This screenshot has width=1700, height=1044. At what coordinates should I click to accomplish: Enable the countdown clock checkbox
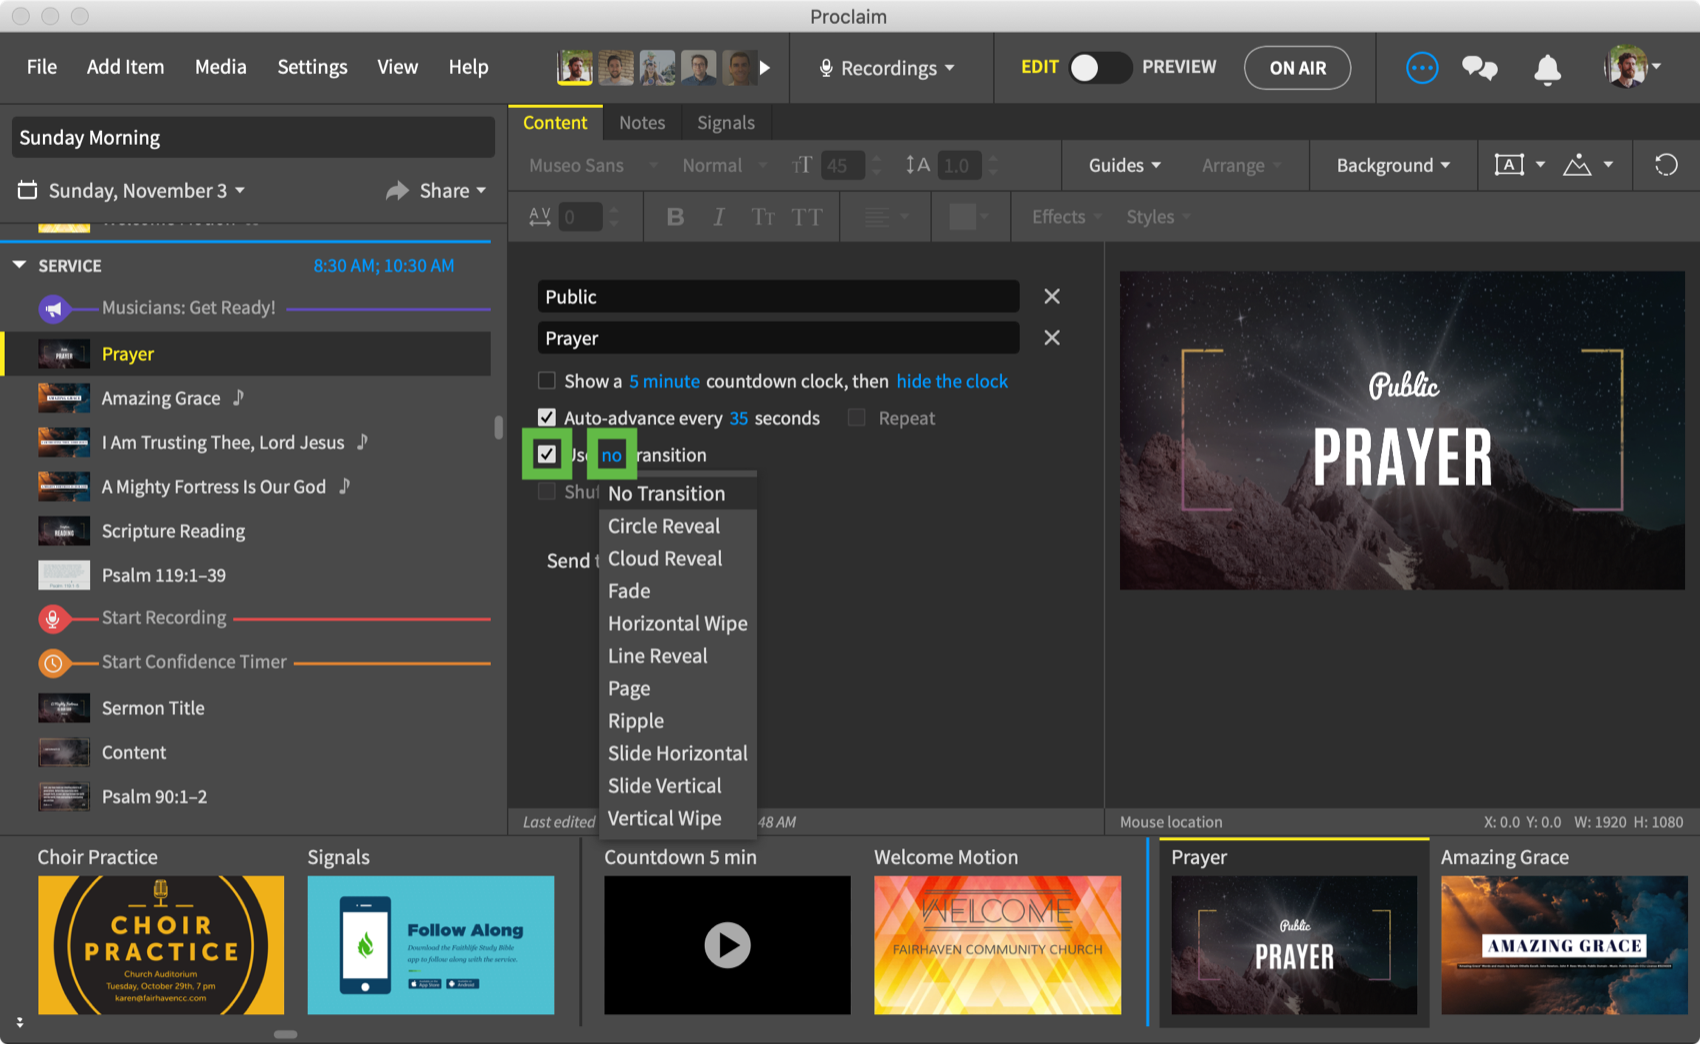(546, 381)
